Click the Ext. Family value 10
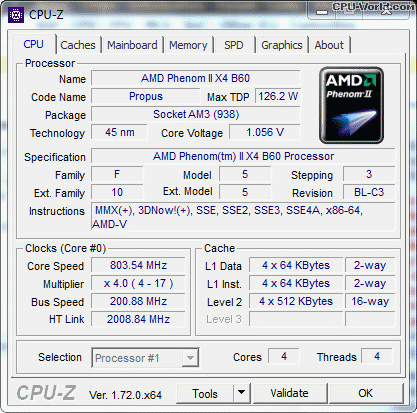The height and width of the screenshot is (413, 417). [117, 192]
